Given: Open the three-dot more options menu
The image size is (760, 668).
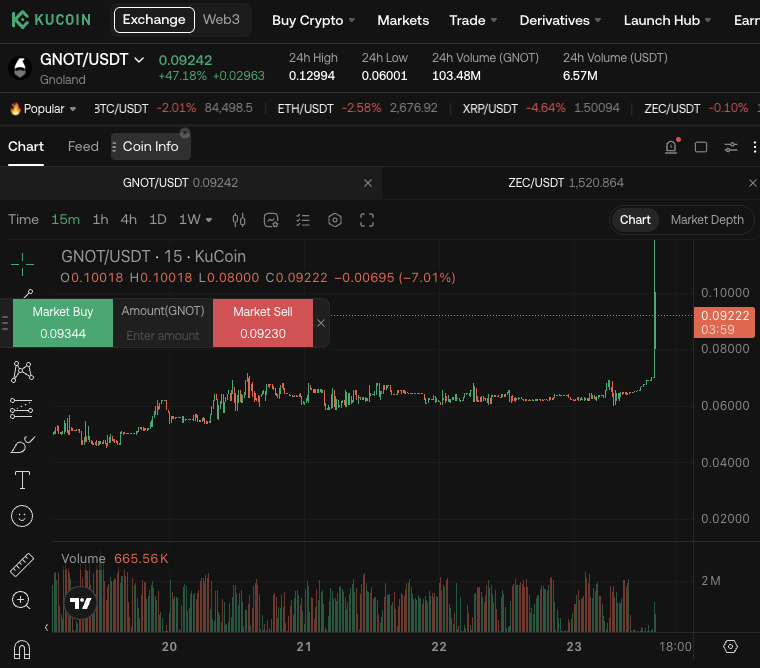Looking at the screenshot, I should click(x=755, y=147).
